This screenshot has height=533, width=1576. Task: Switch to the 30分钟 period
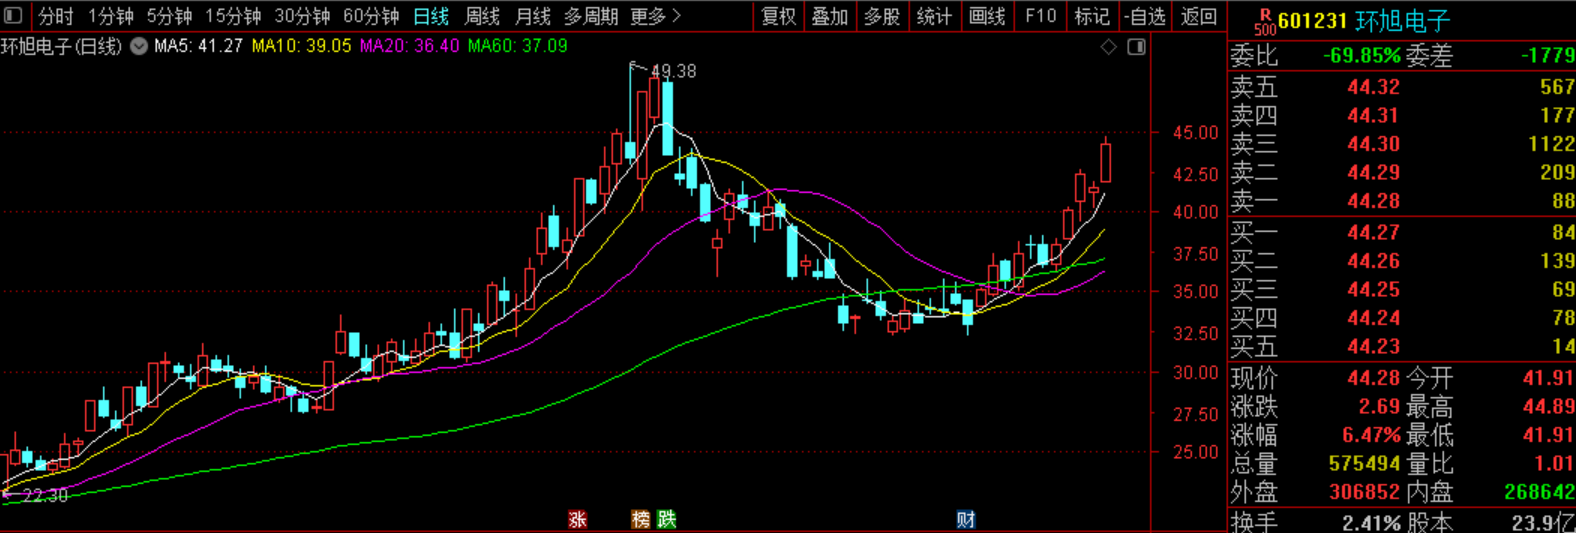click(x=302, y=16)
